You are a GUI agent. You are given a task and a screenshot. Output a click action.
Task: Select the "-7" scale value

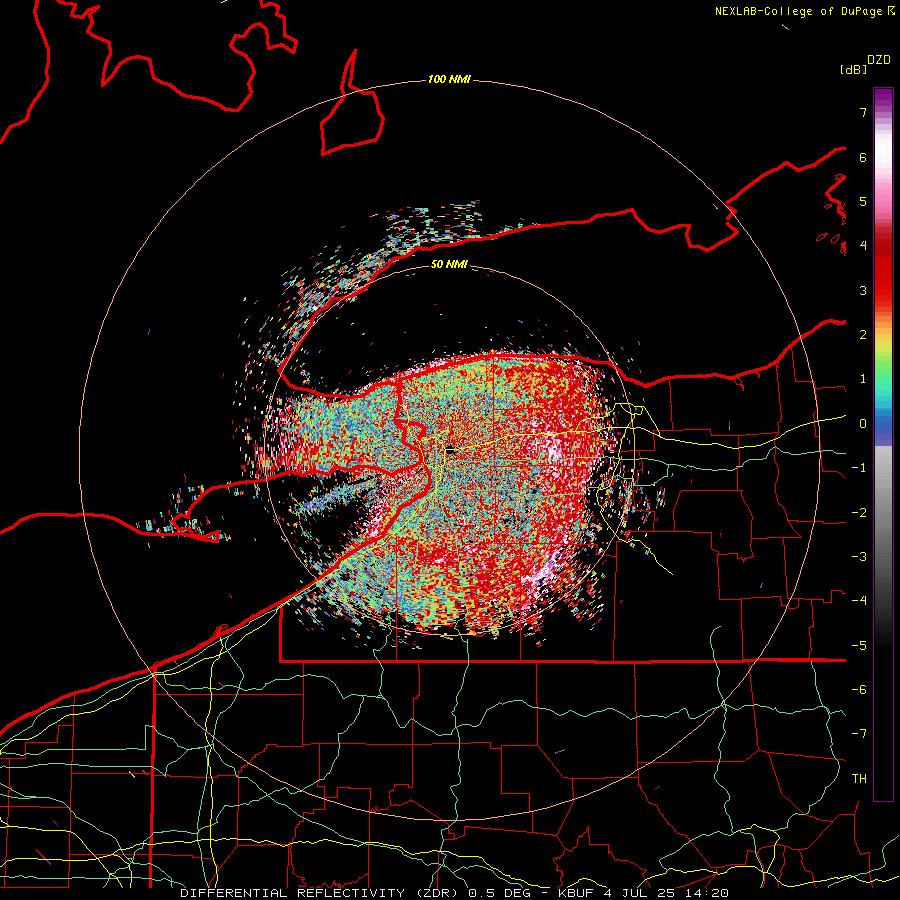(x=859, y=734)
